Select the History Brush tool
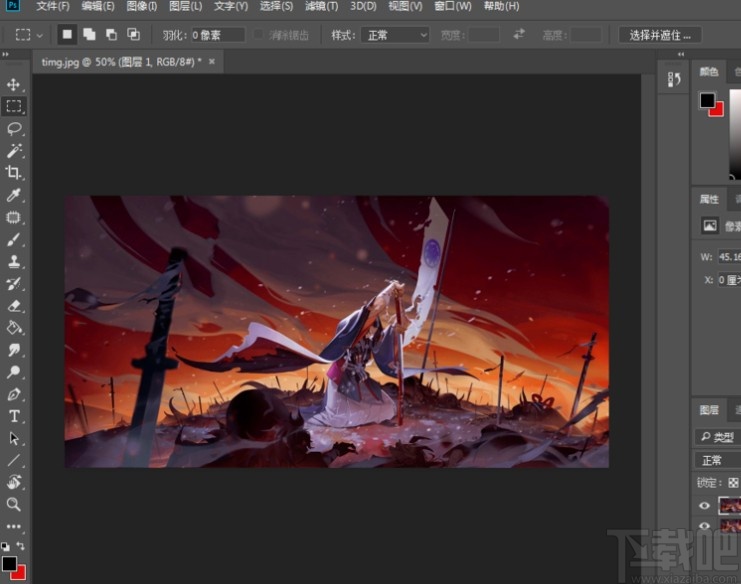Screen dimensions: 741x584 [x=13, y=283]
